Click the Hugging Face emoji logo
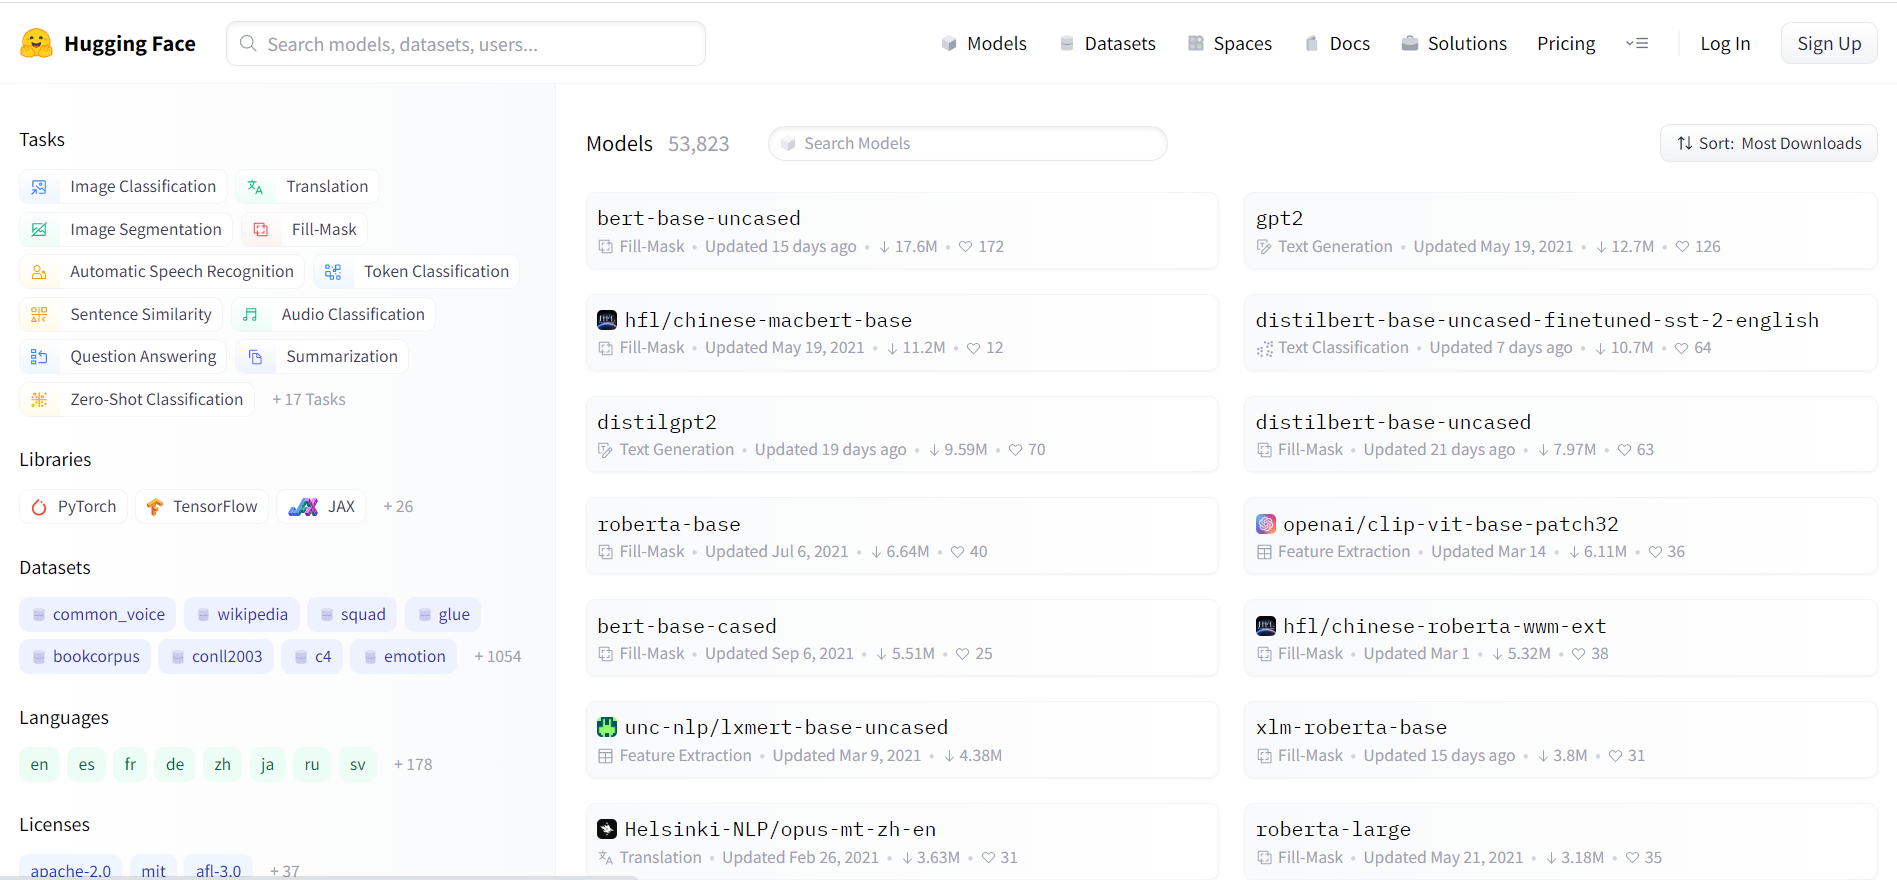 tap(37, 43)
